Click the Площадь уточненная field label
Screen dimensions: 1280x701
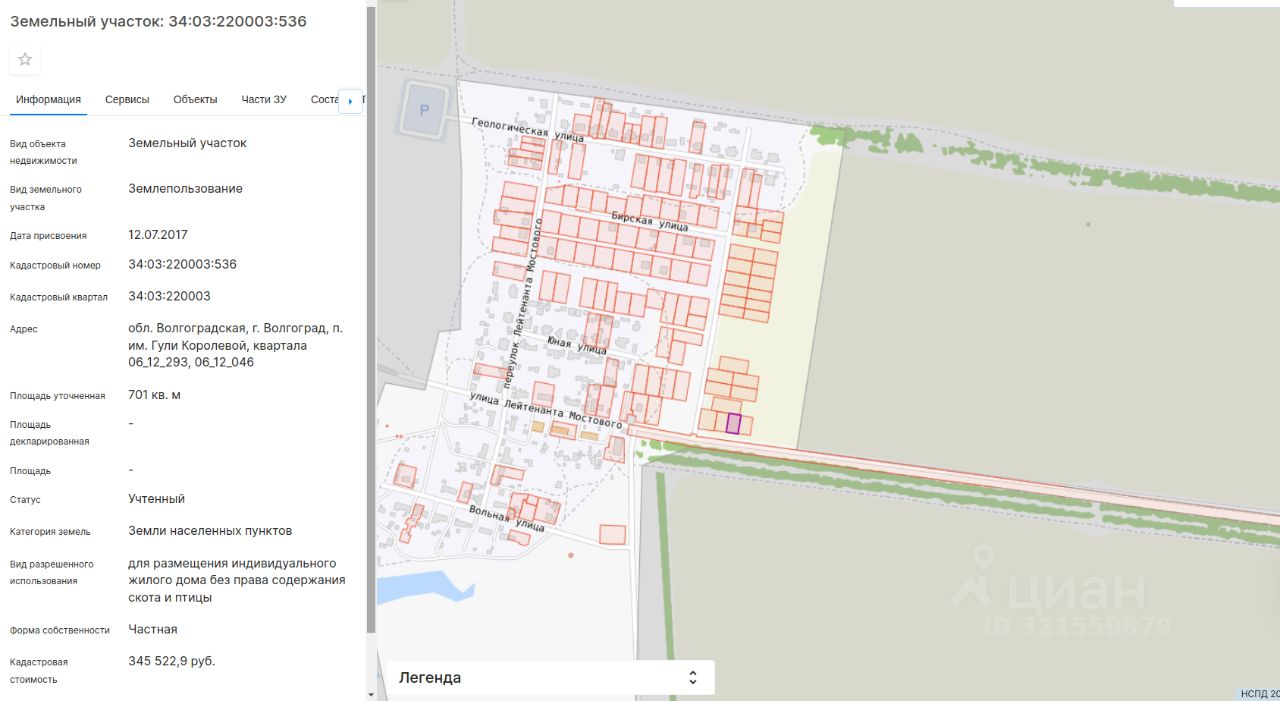coord(57,396)
